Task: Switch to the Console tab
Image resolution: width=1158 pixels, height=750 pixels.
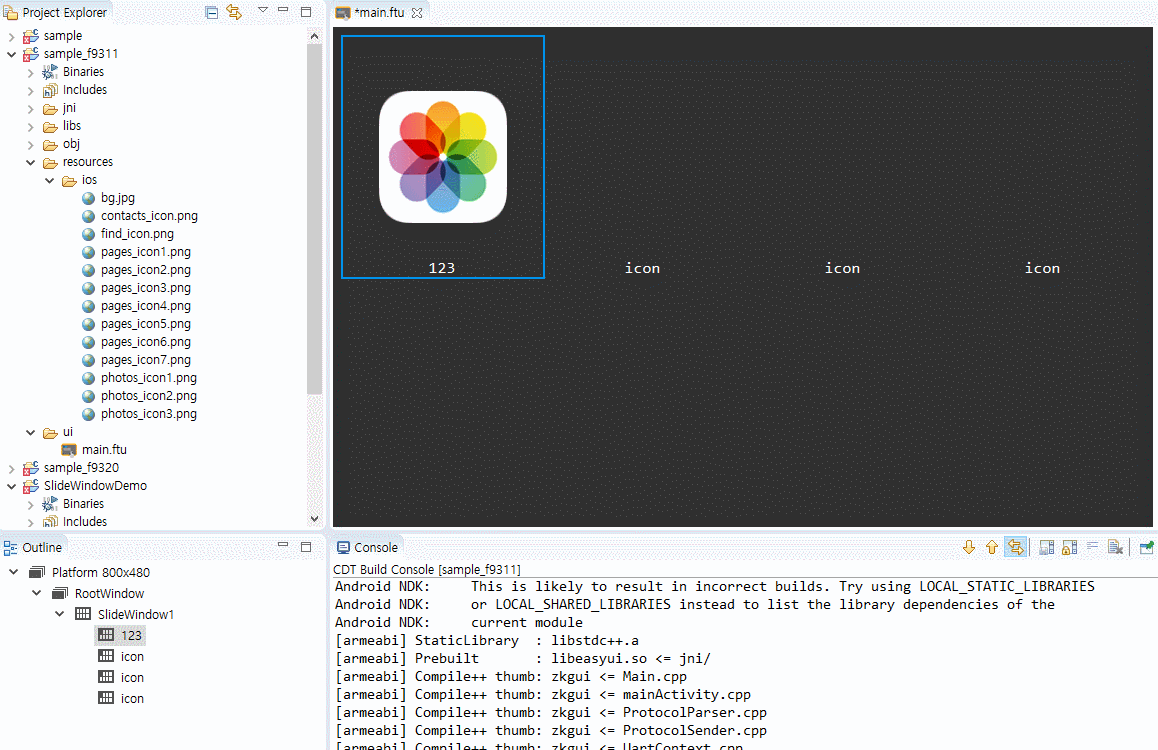Action: (367, 547)
